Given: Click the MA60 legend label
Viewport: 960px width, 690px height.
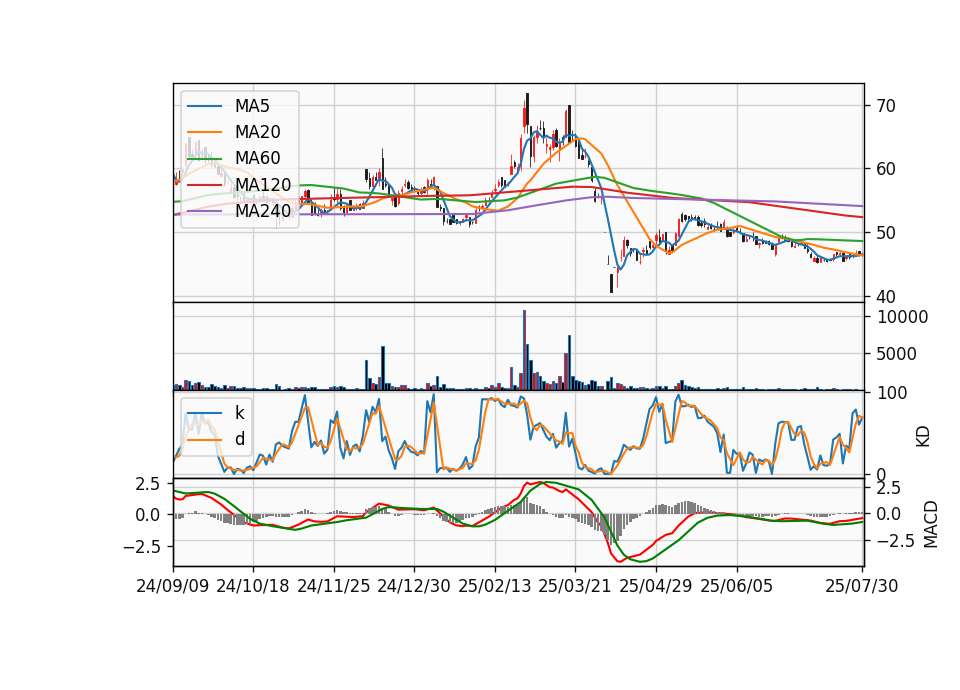Looking at the screenshot, I should click(258, 158).
